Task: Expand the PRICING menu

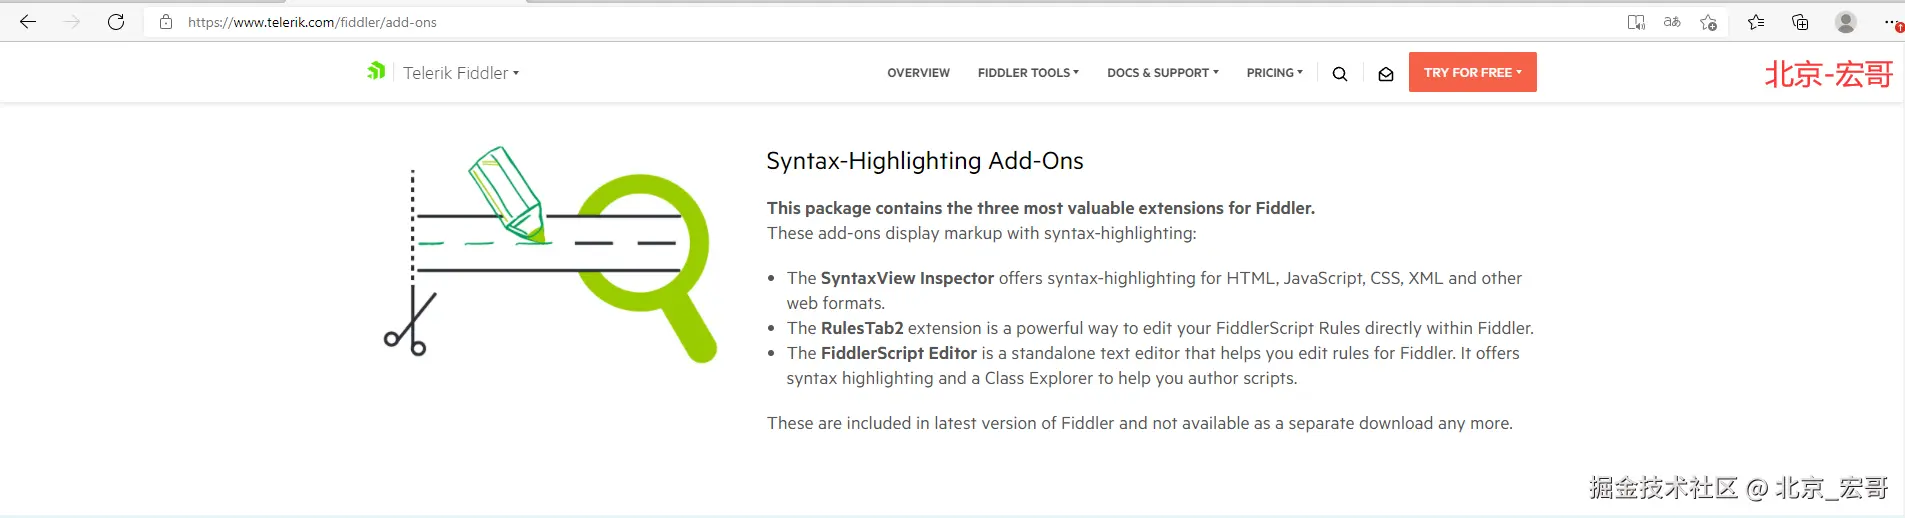Action: (x=1274, y=73)
